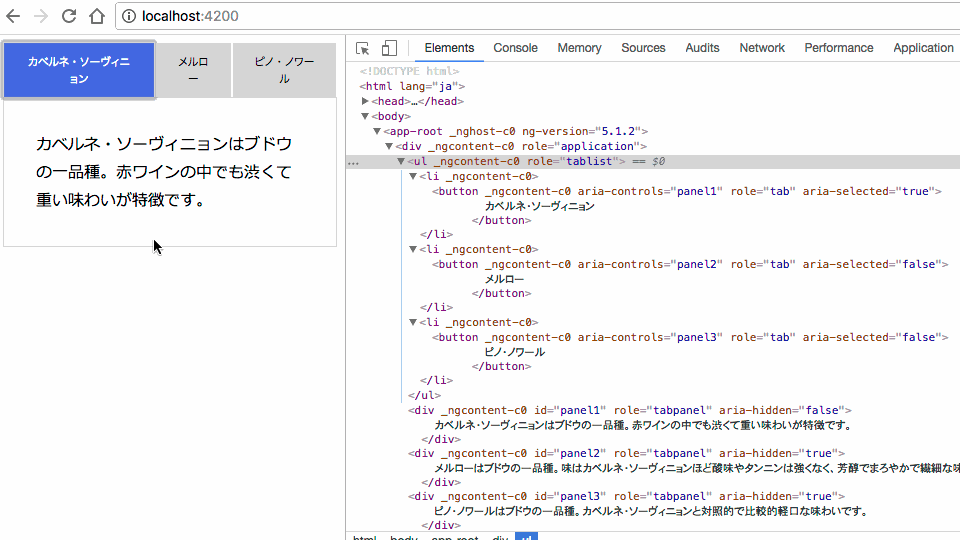Select button with aria-controls panel3
Image resolution: width=960 pixels, height=540 pixels.
[690, 337]
